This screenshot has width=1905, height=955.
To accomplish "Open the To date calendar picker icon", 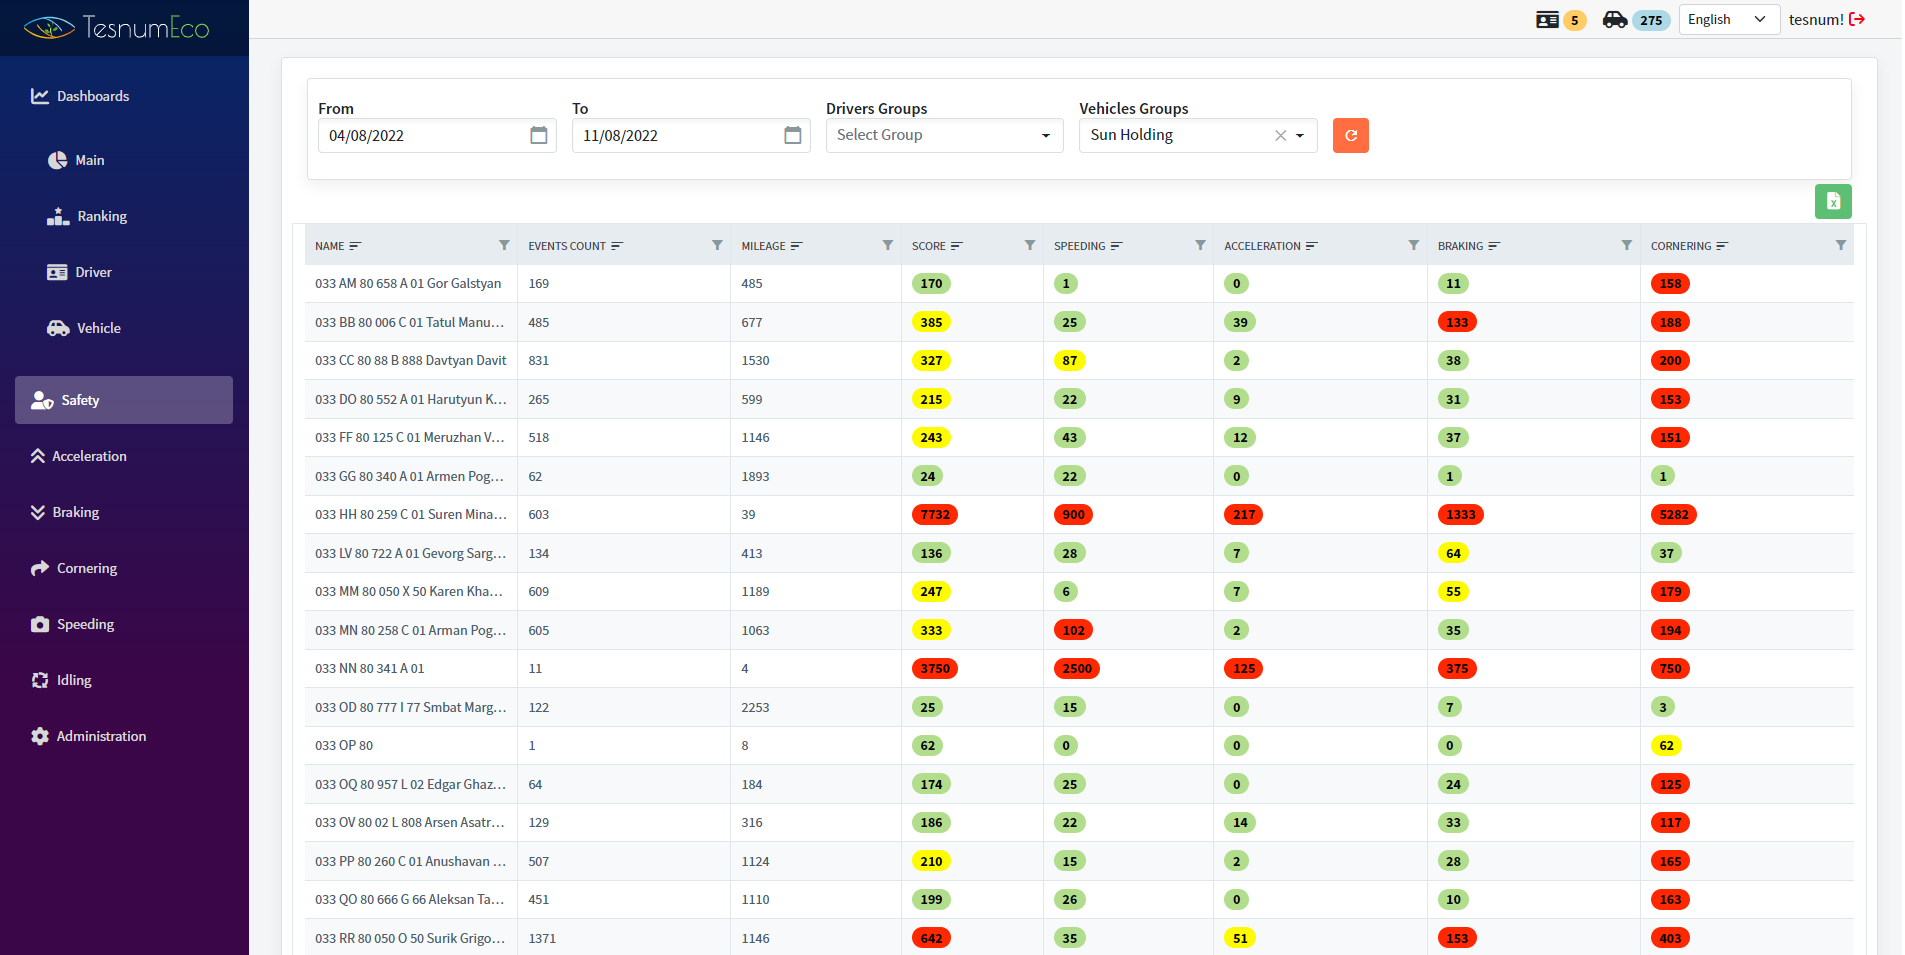I will (792, 135).
